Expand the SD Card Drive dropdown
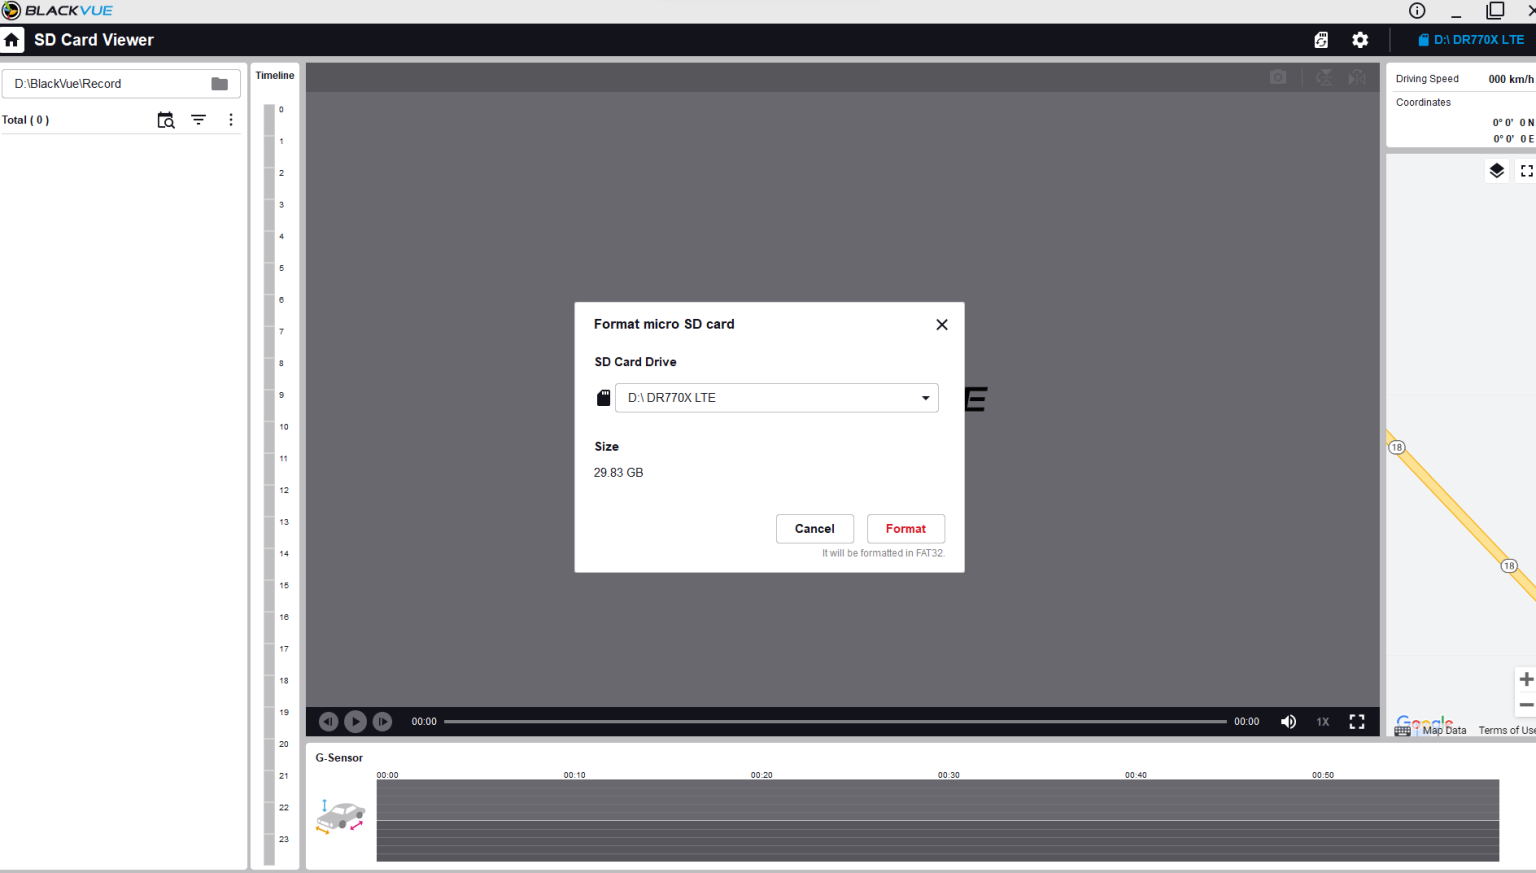1536x873 pixels. (925, 398)
